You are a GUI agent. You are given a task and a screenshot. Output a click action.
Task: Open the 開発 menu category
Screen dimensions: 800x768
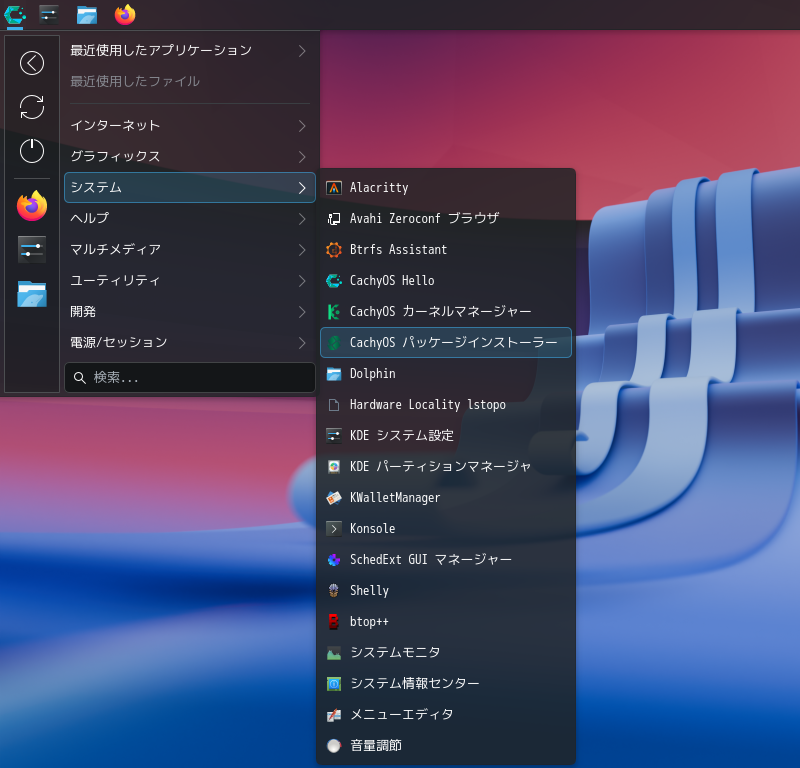click(x=190, y=311)
